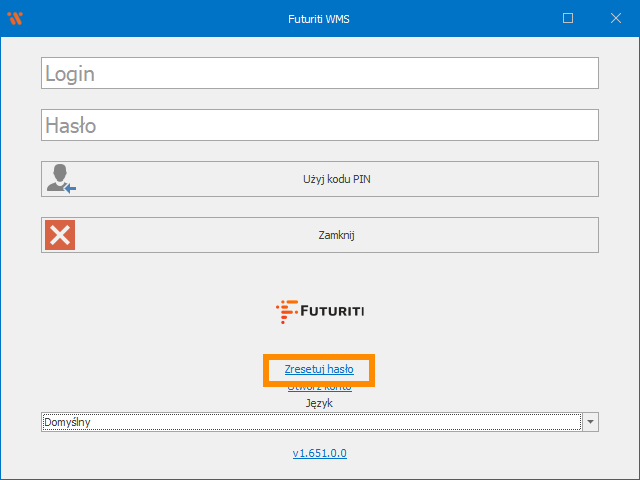Viewport: 640px width, 480px height.
Task: Focus the Login input field
Action: coord(320,73)
